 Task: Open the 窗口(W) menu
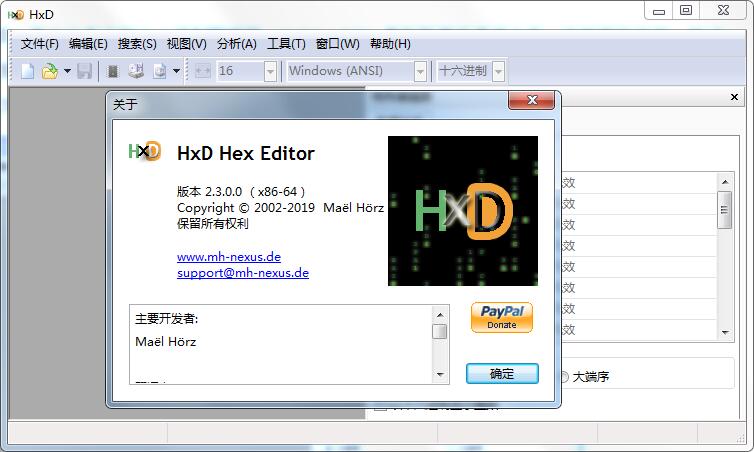338,44
